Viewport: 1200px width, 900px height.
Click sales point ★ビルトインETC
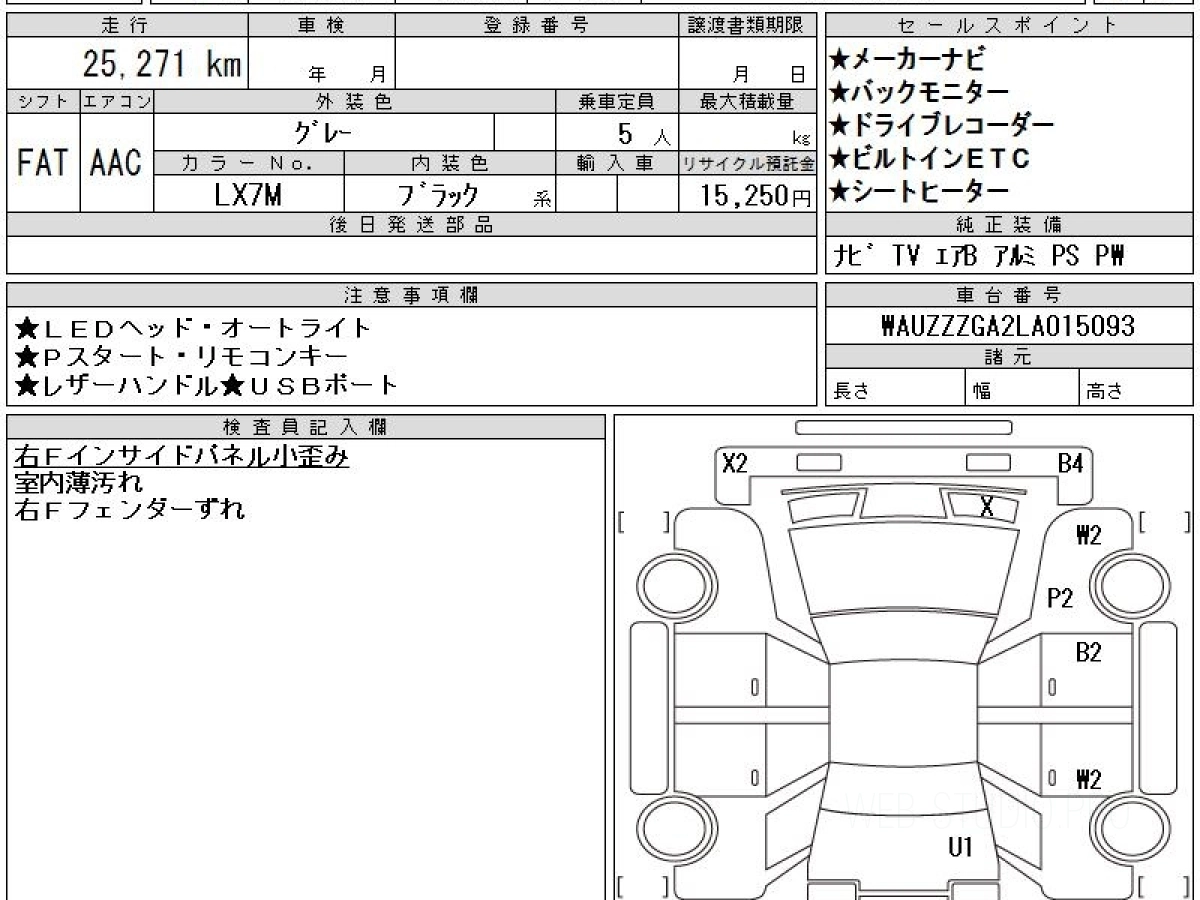930,157
